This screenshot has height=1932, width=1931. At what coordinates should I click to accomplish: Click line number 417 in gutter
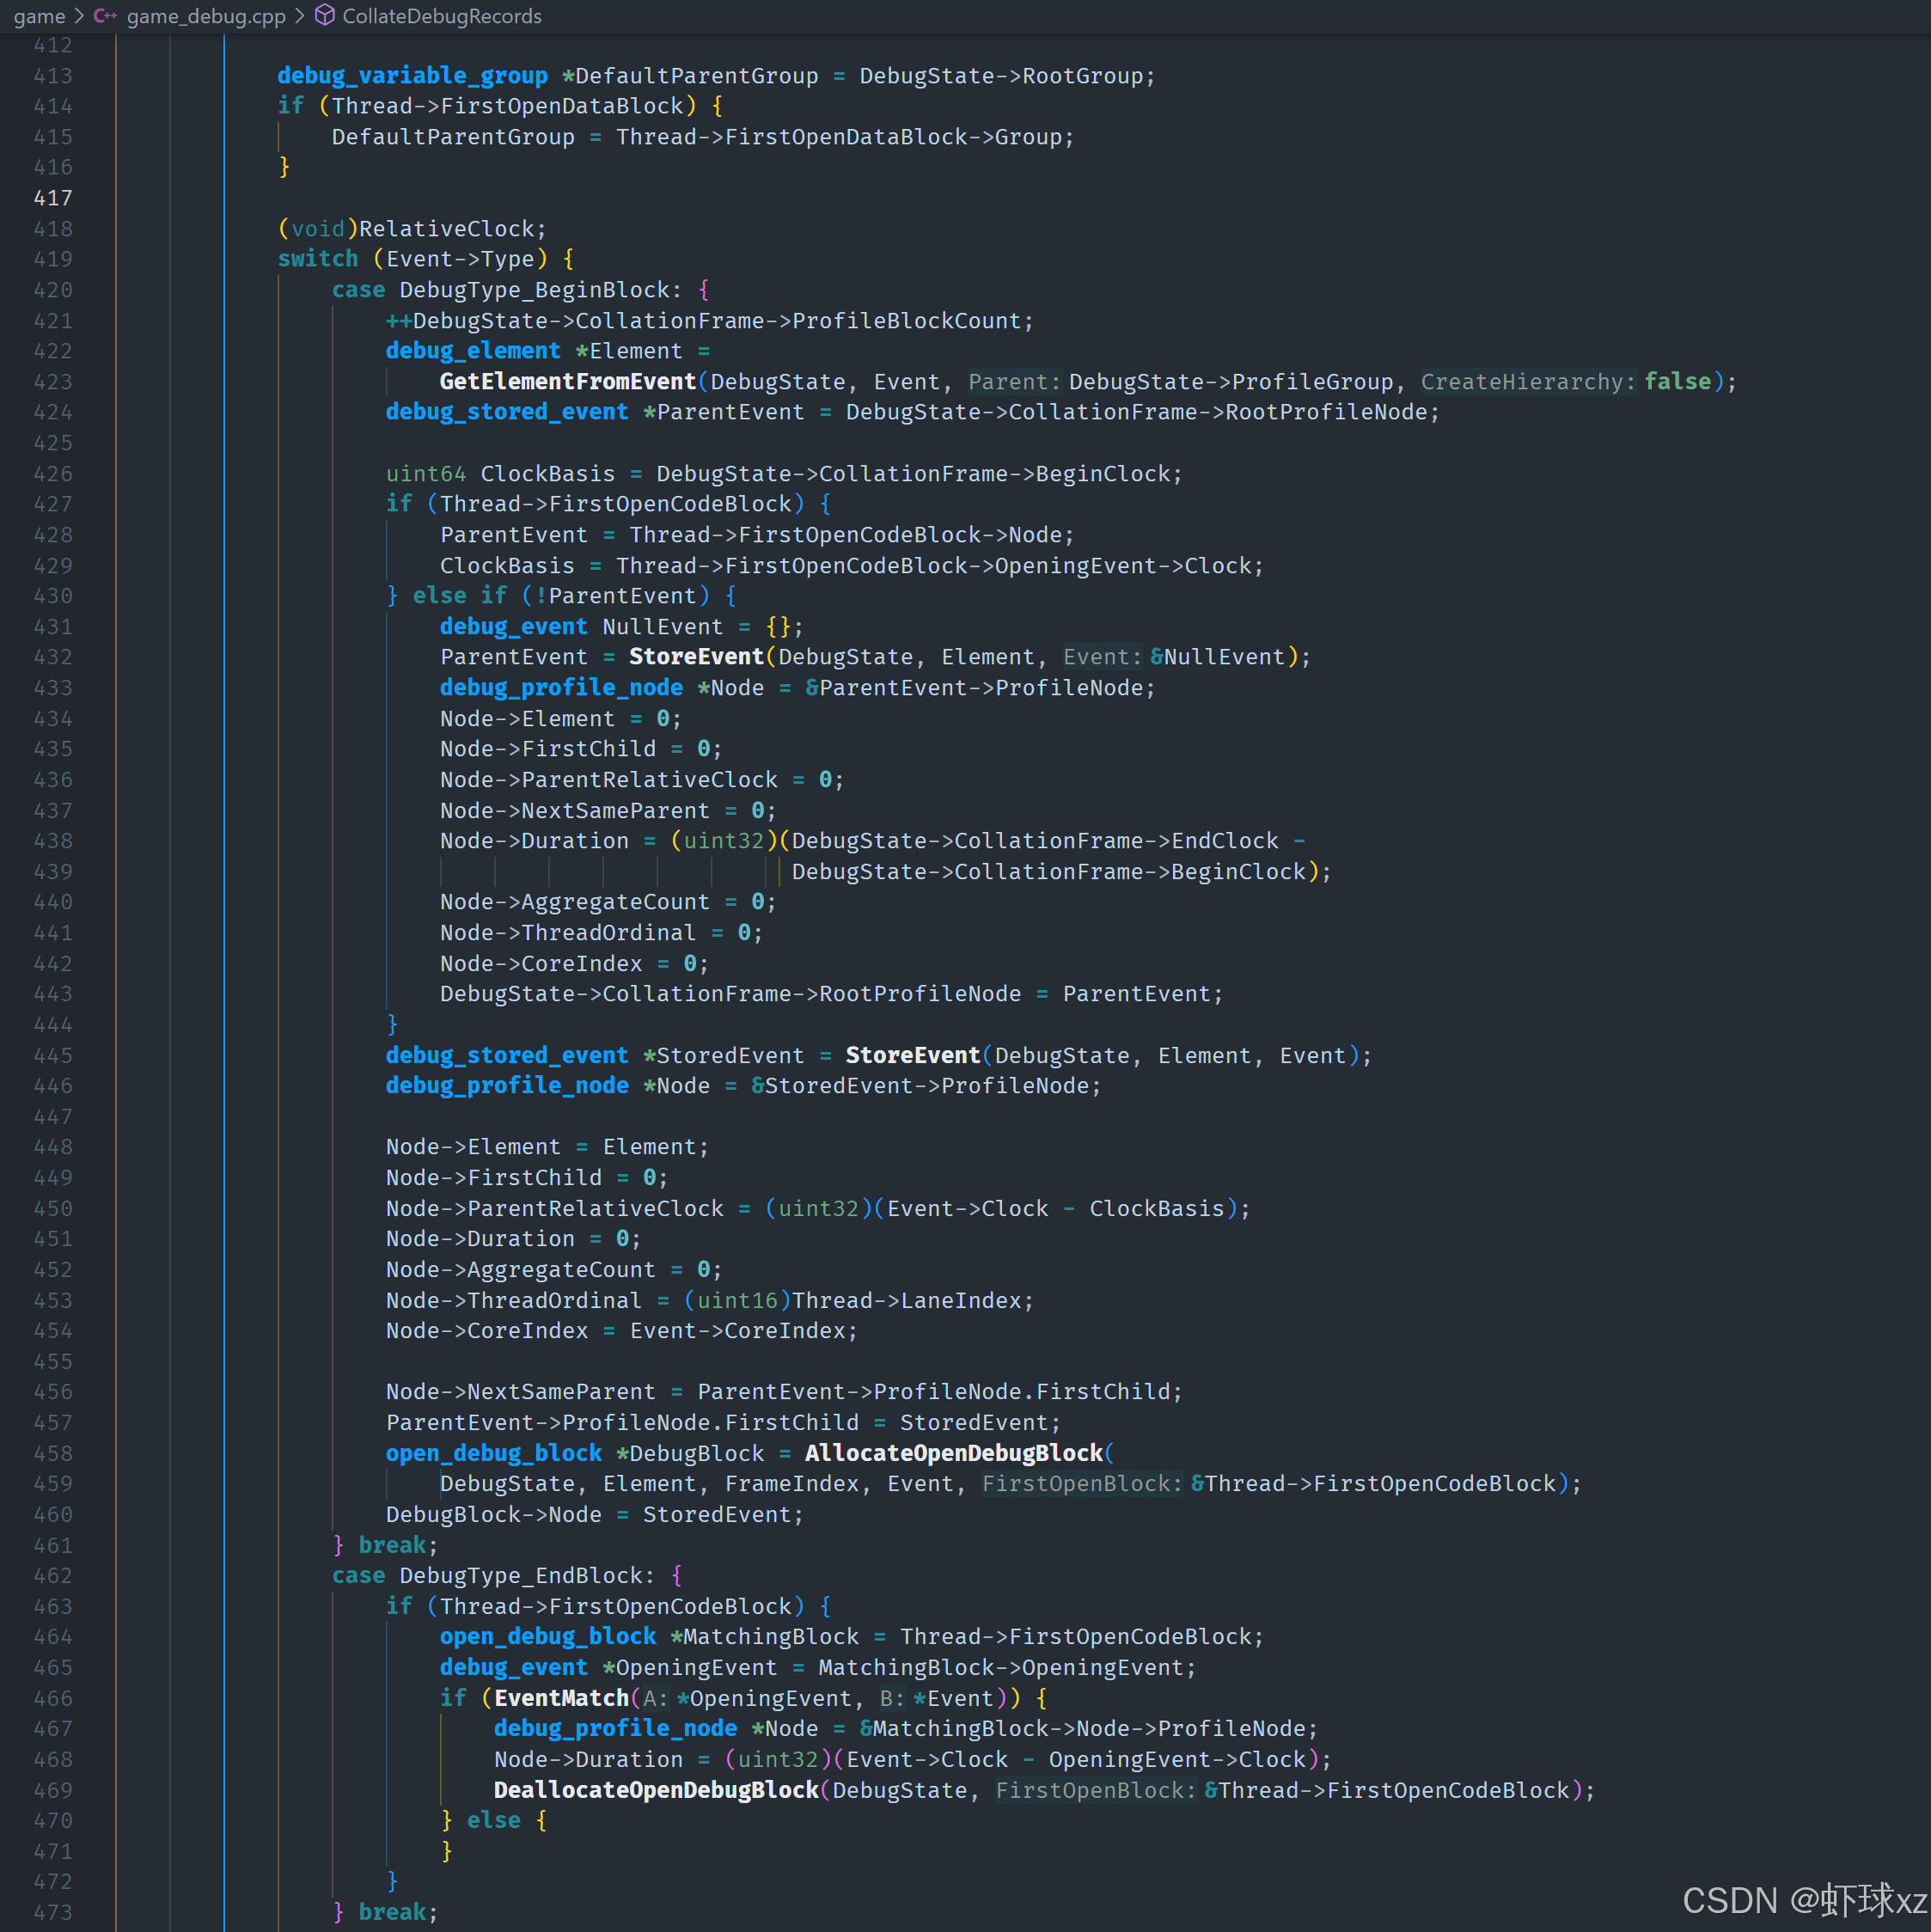point(52,198)
